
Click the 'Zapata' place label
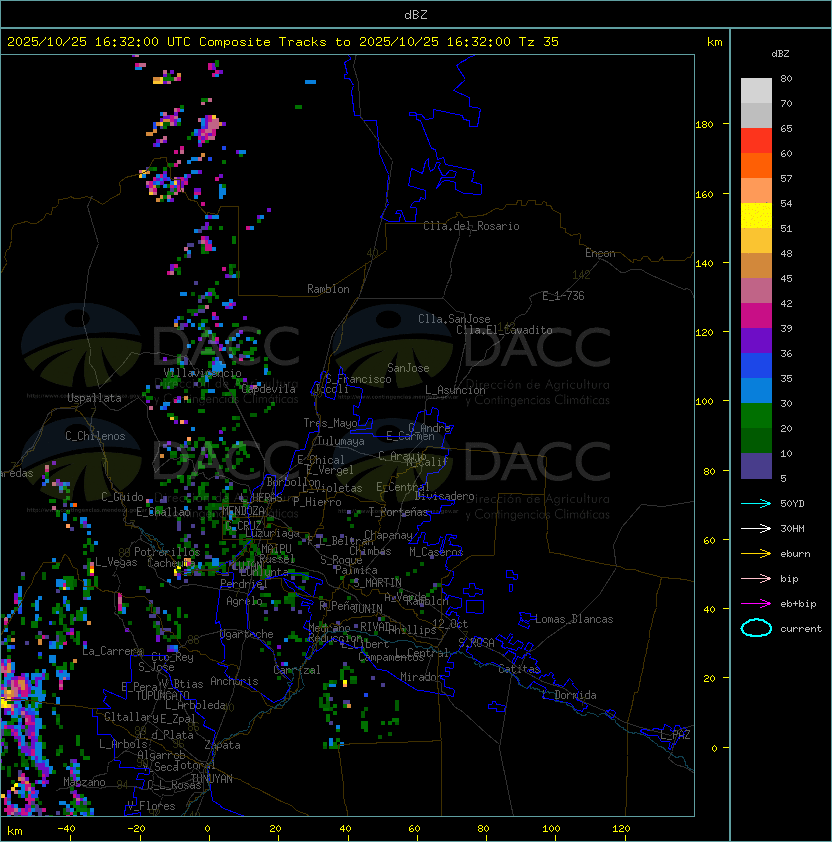pyautogui.click(x=222, y=745)
